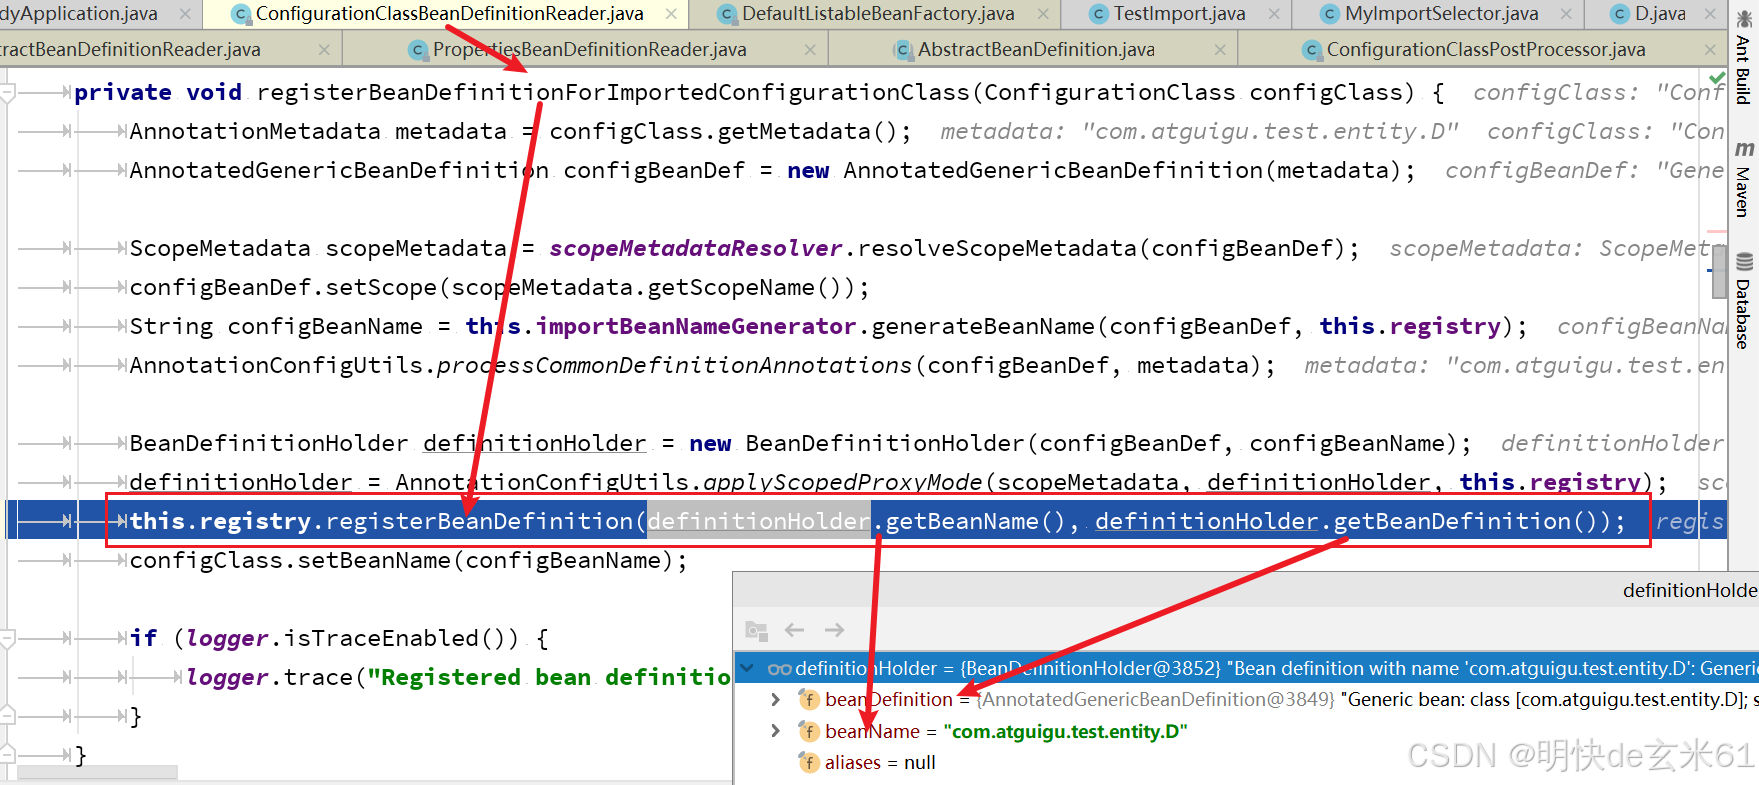Open TestImport.java tab
Image resolution: width=1759 pixels, height=785 pixels.
pyautogui.click(x=1179, y=14)
